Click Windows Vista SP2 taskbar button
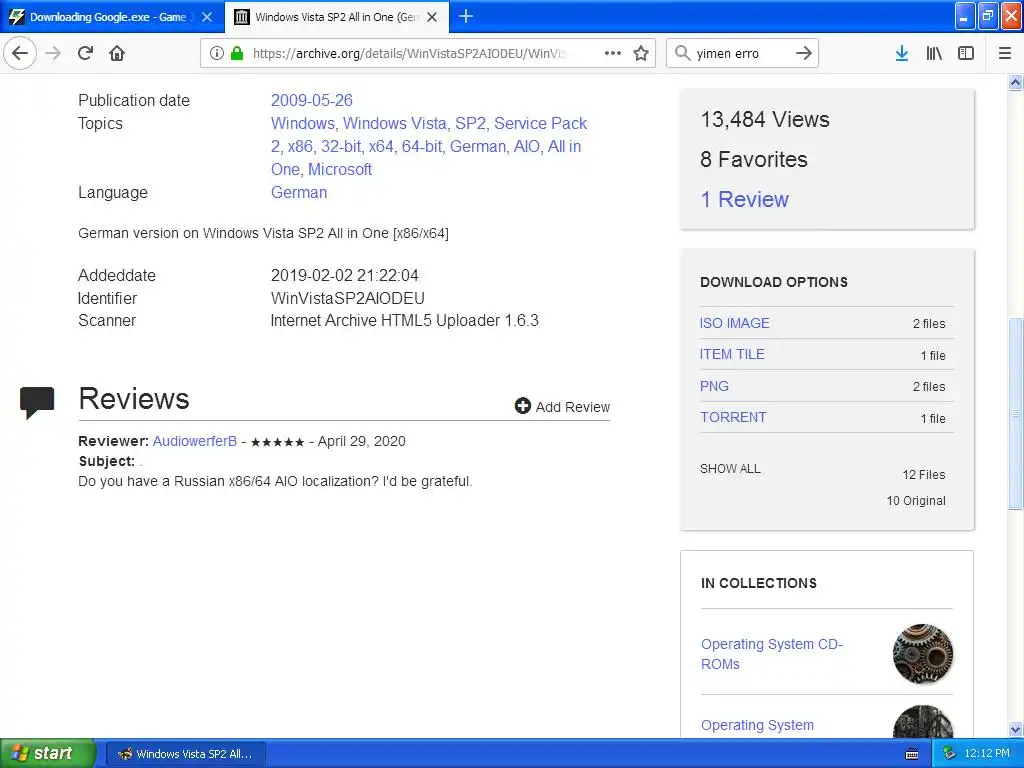Screen dimensions: 1024x768 [x=185, y=754]
